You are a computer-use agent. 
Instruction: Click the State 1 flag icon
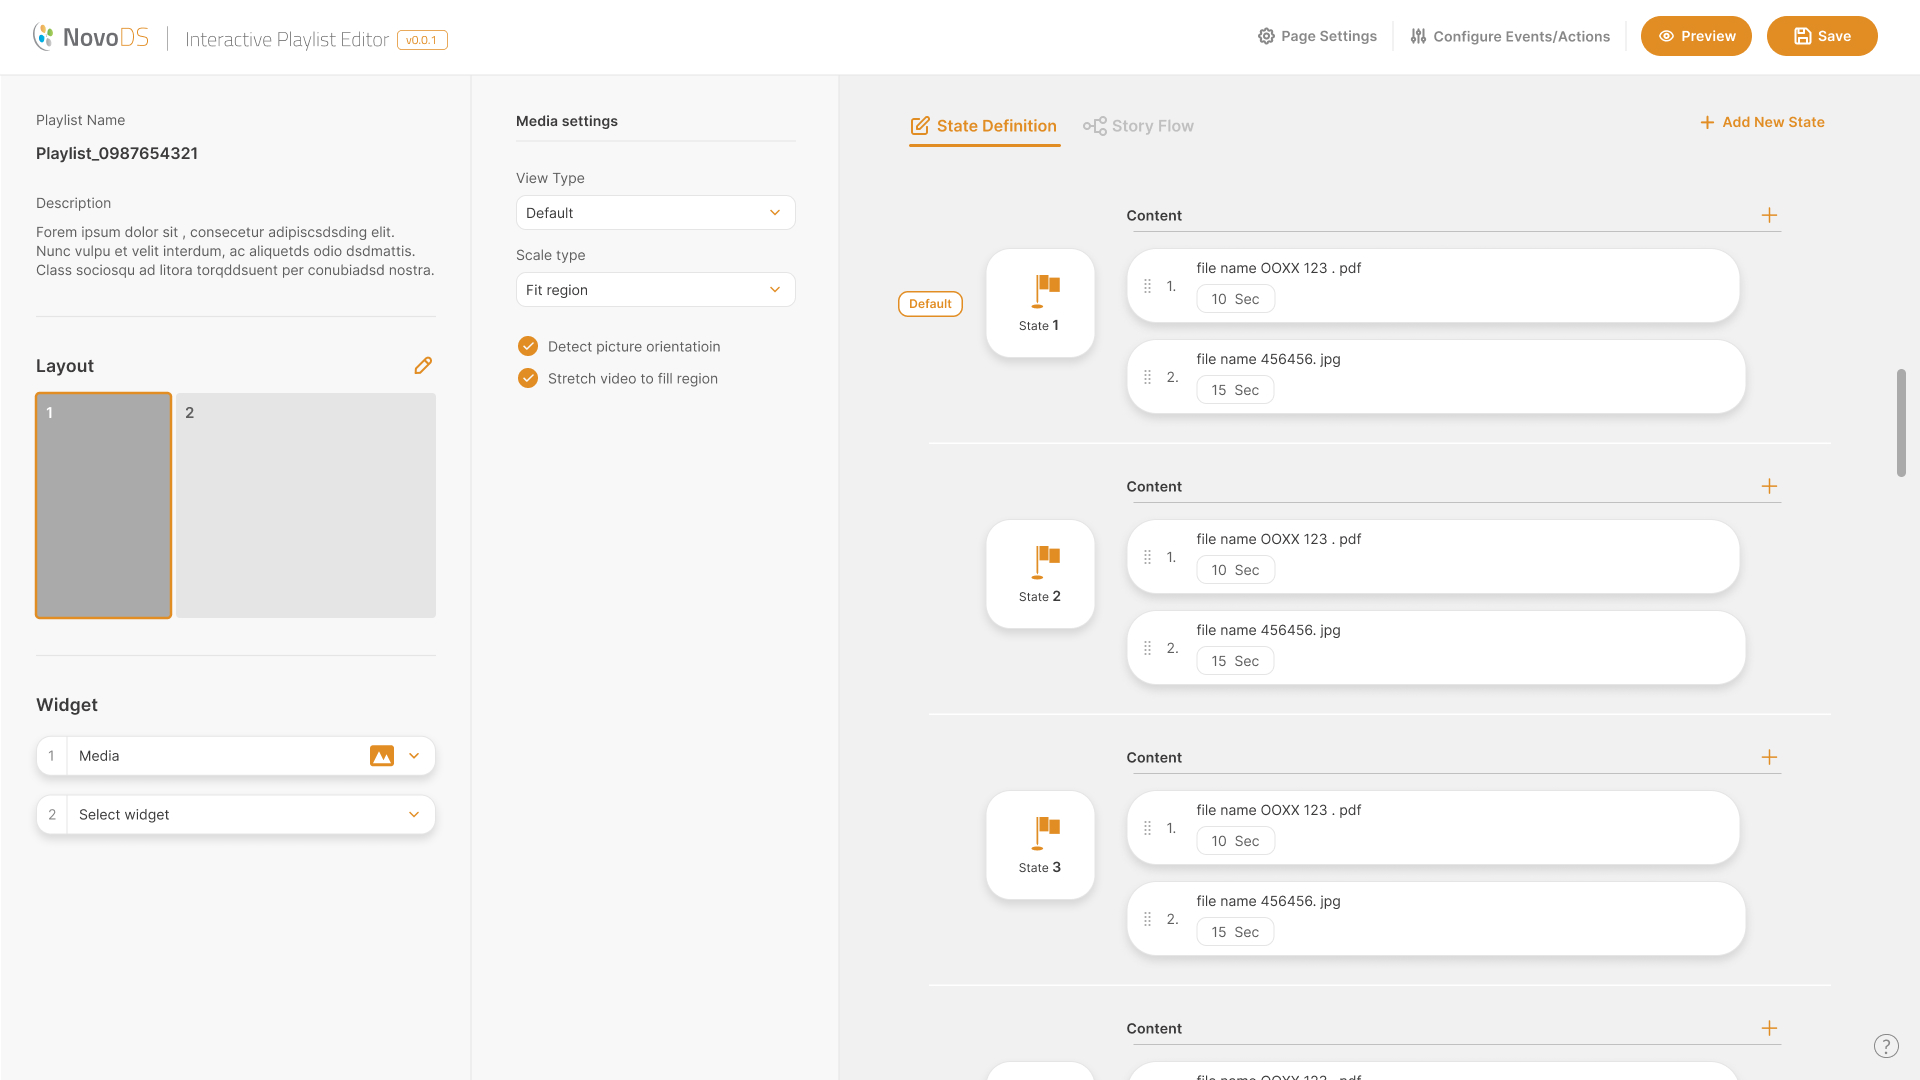(1045, 290)
